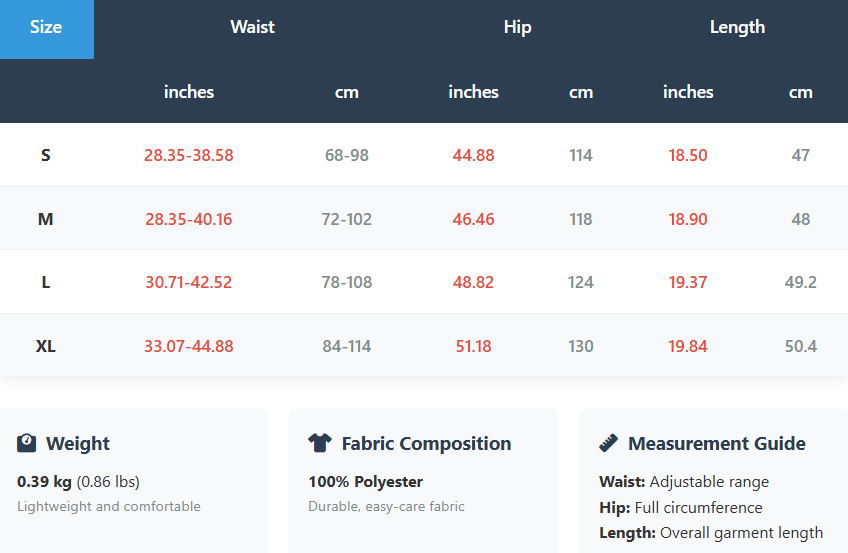Click the 100% Polyester text
The width and height of the screenshot is (848, 553).
(x=365, y=482)
